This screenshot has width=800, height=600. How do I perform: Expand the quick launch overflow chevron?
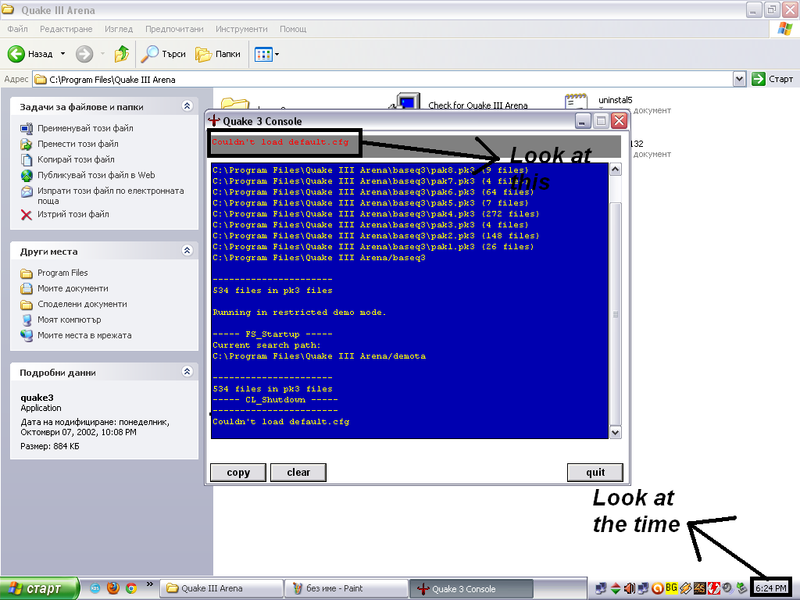tap(149, 585)
